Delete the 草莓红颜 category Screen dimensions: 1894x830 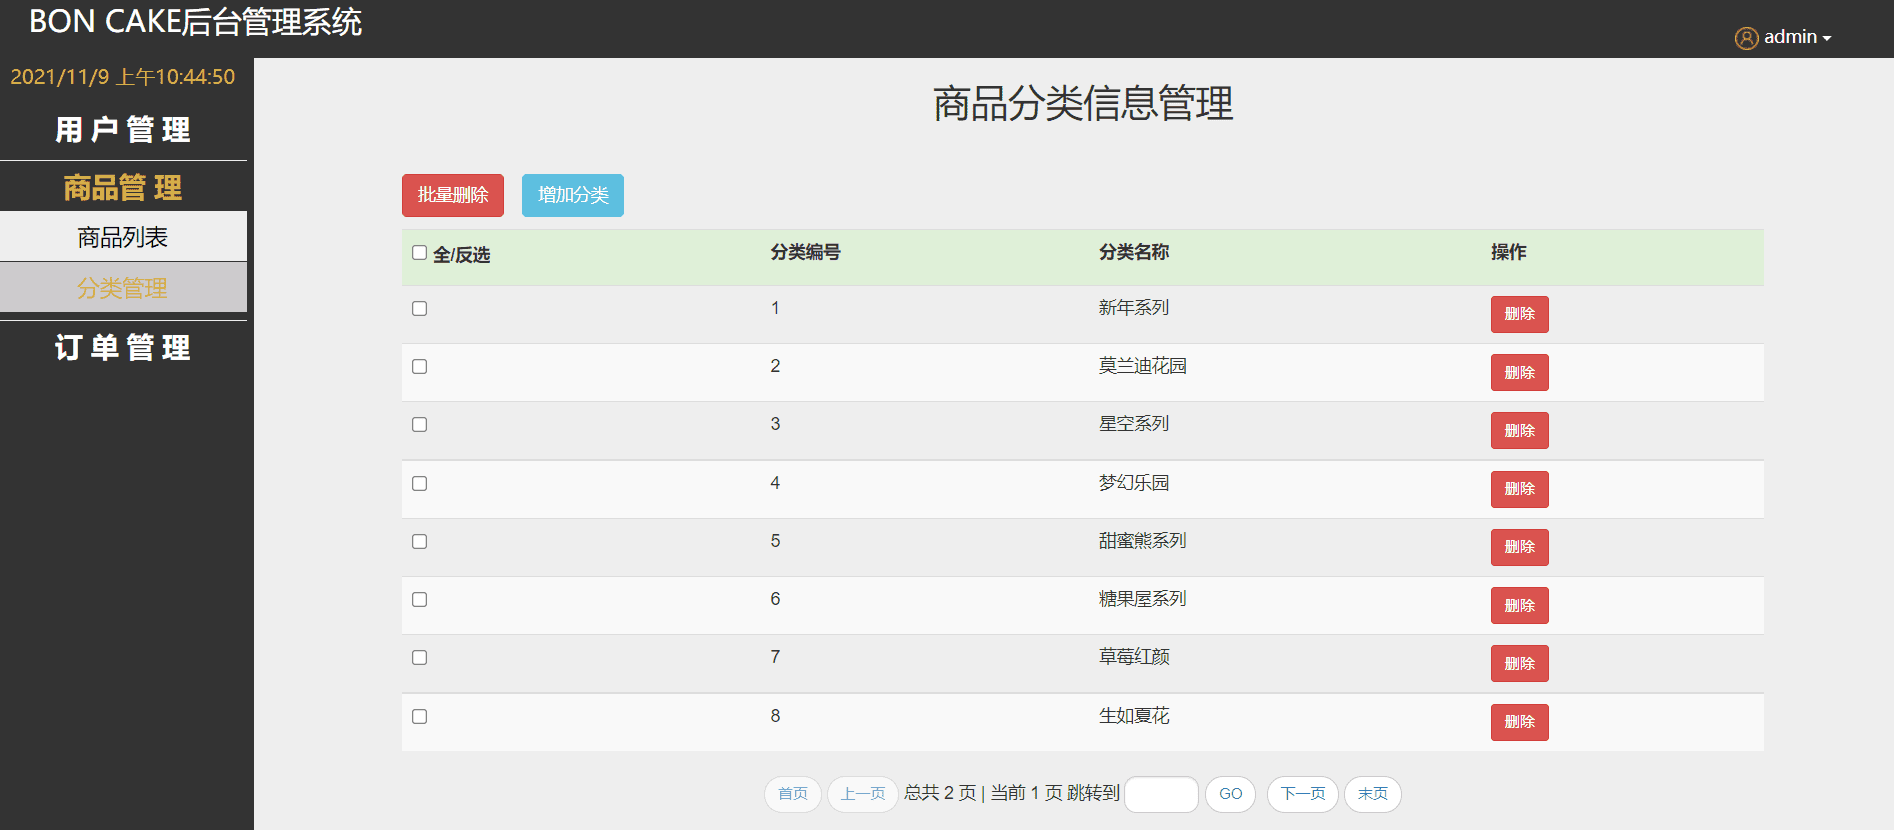(x=1519, y=664)
